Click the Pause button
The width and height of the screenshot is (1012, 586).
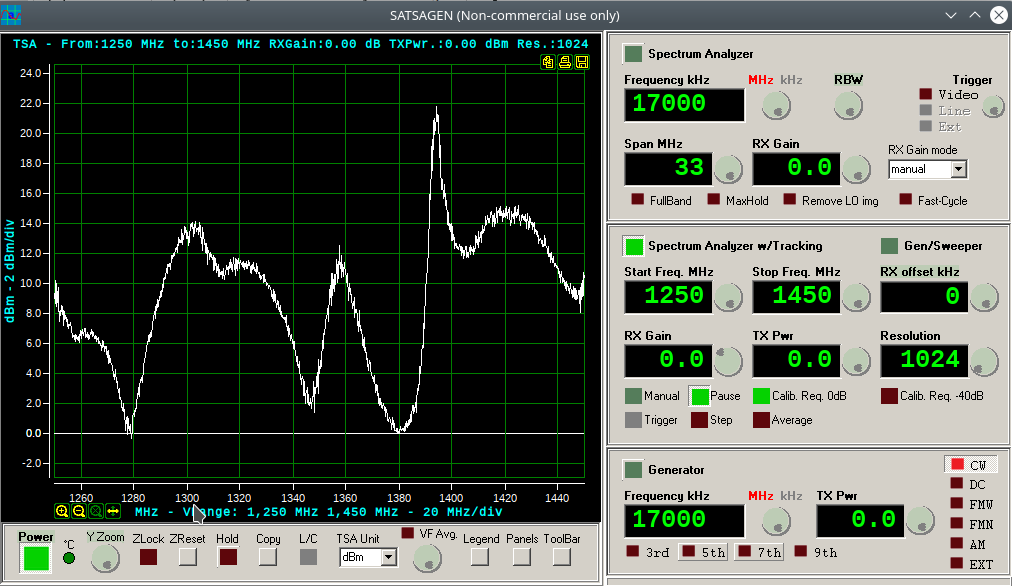coord(699,396)
